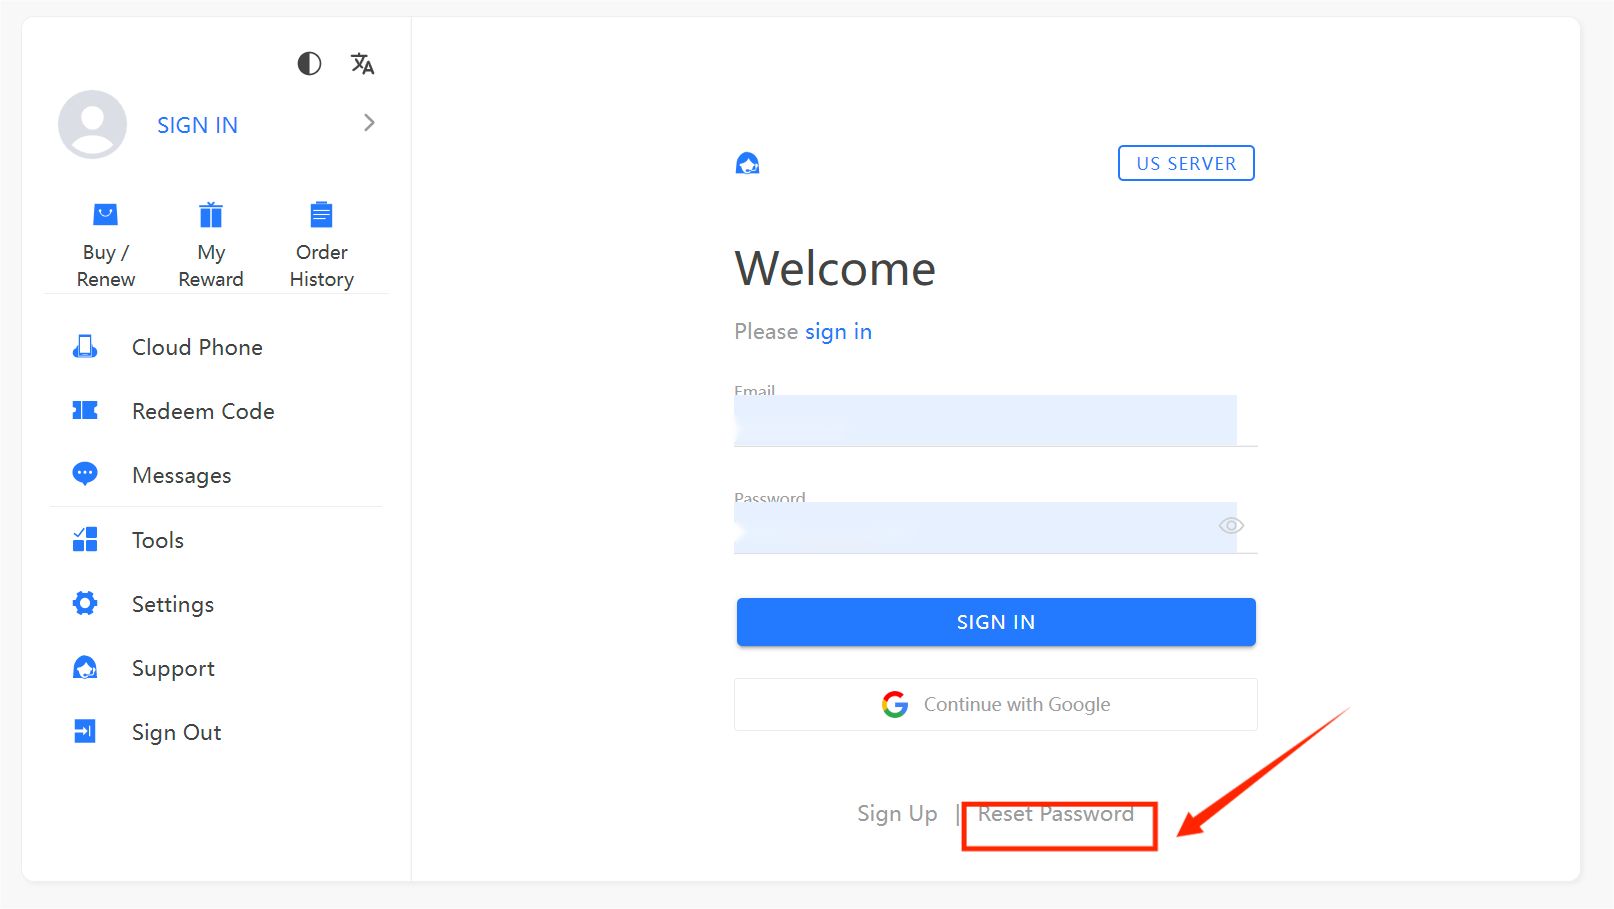Open Order History clipboard icon
Screen dimensions: 1614x909
[x=321, y=215]
